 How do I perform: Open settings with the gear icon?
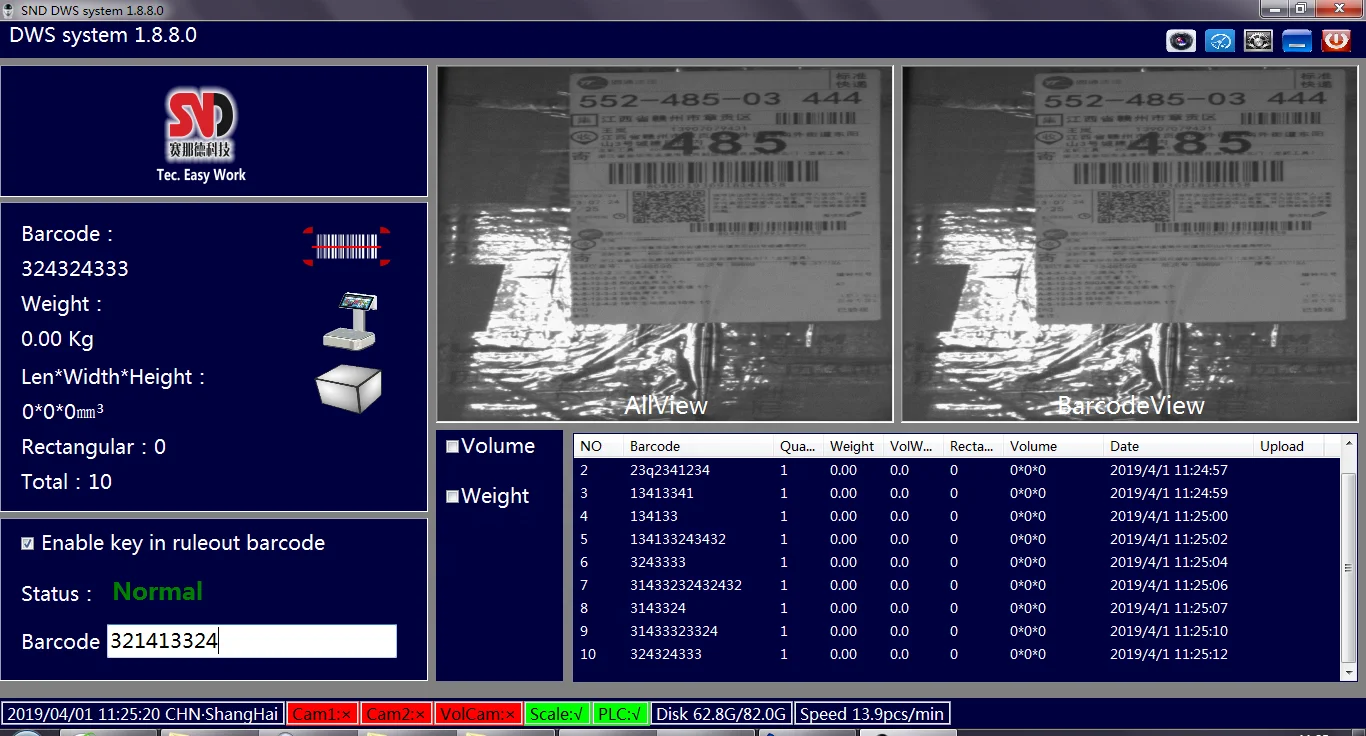[x=1258, y=41]
